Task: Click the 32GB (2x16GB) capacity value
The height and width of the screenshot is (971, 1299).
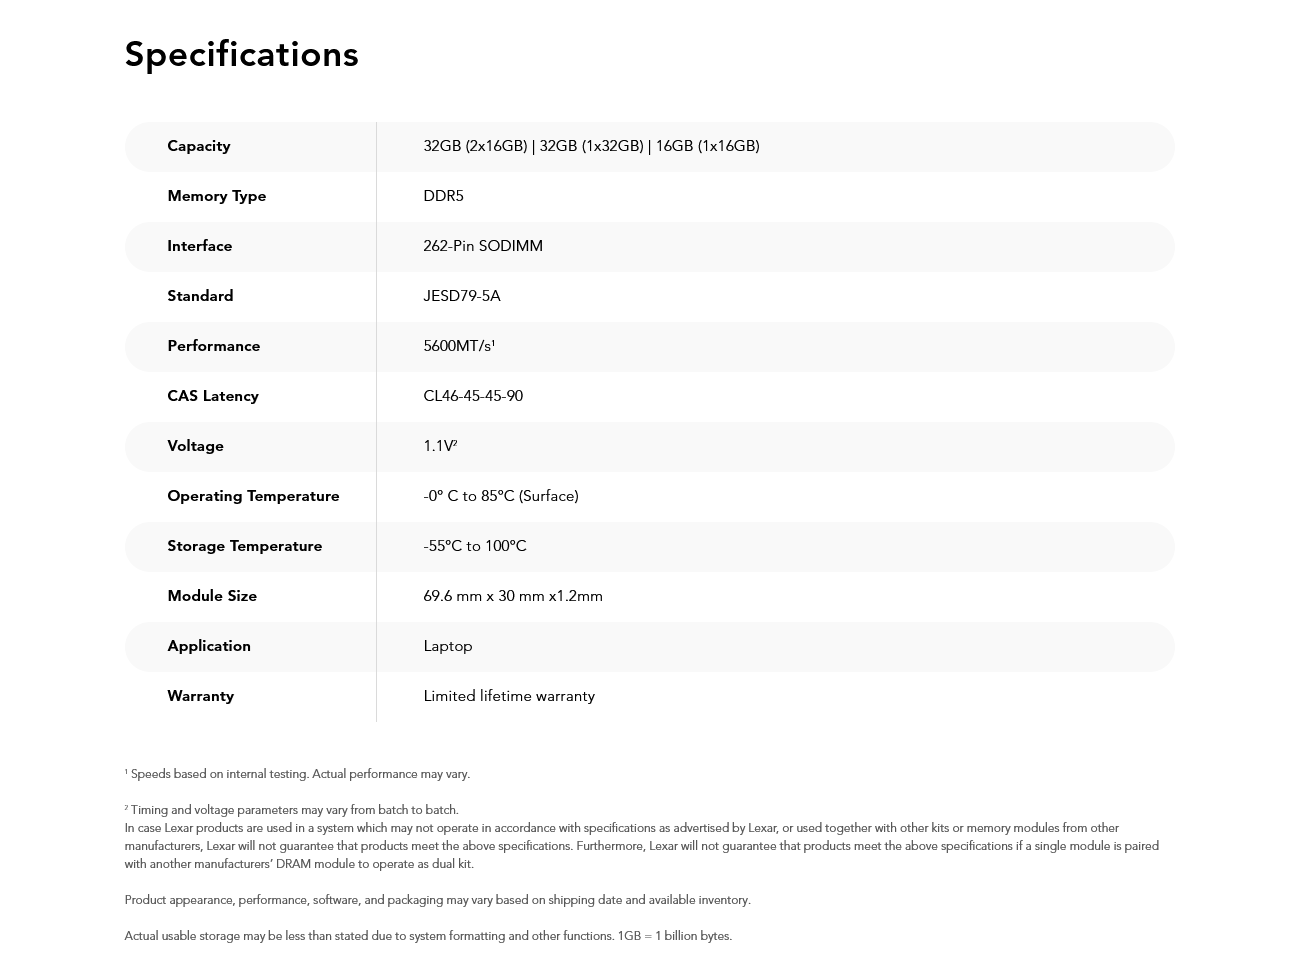Action: [x=475, y=146]
